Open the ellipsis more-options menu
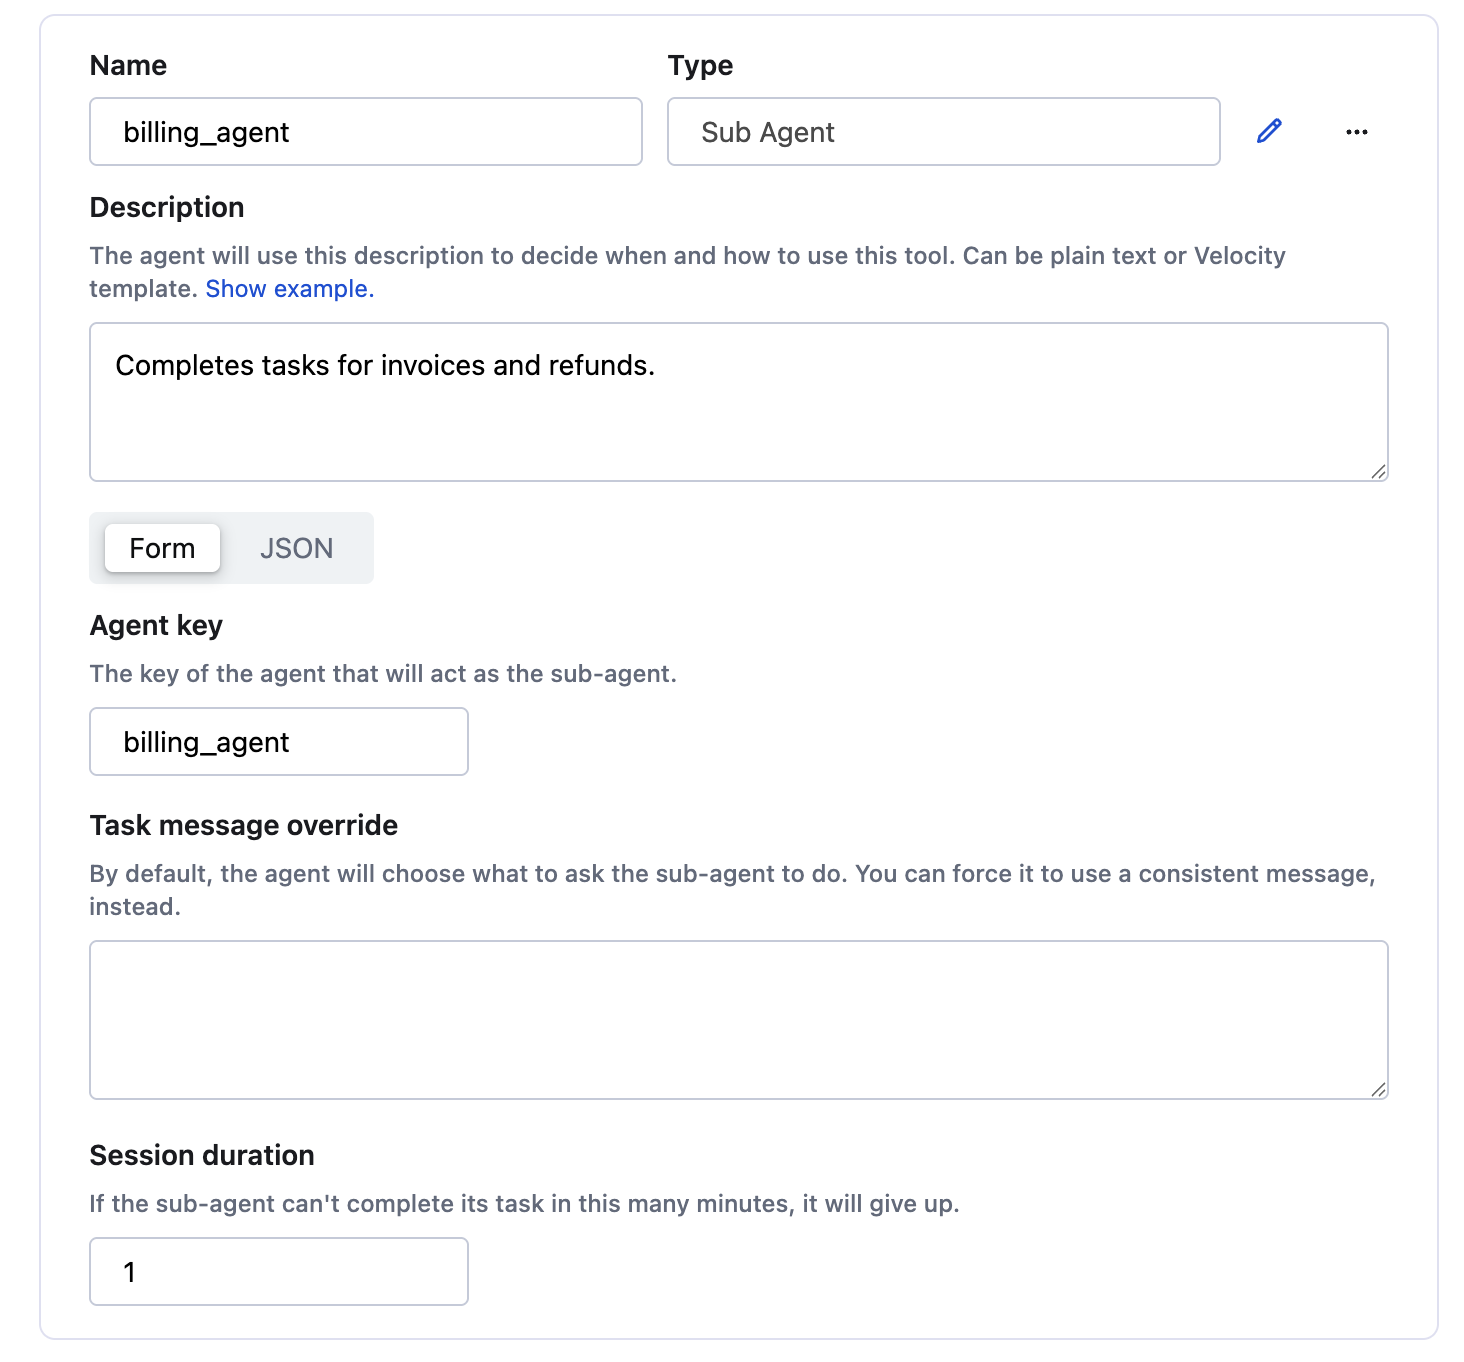Image resolution: width=1464 pixels, height=1362 pixels. (x=1357, y=131)
